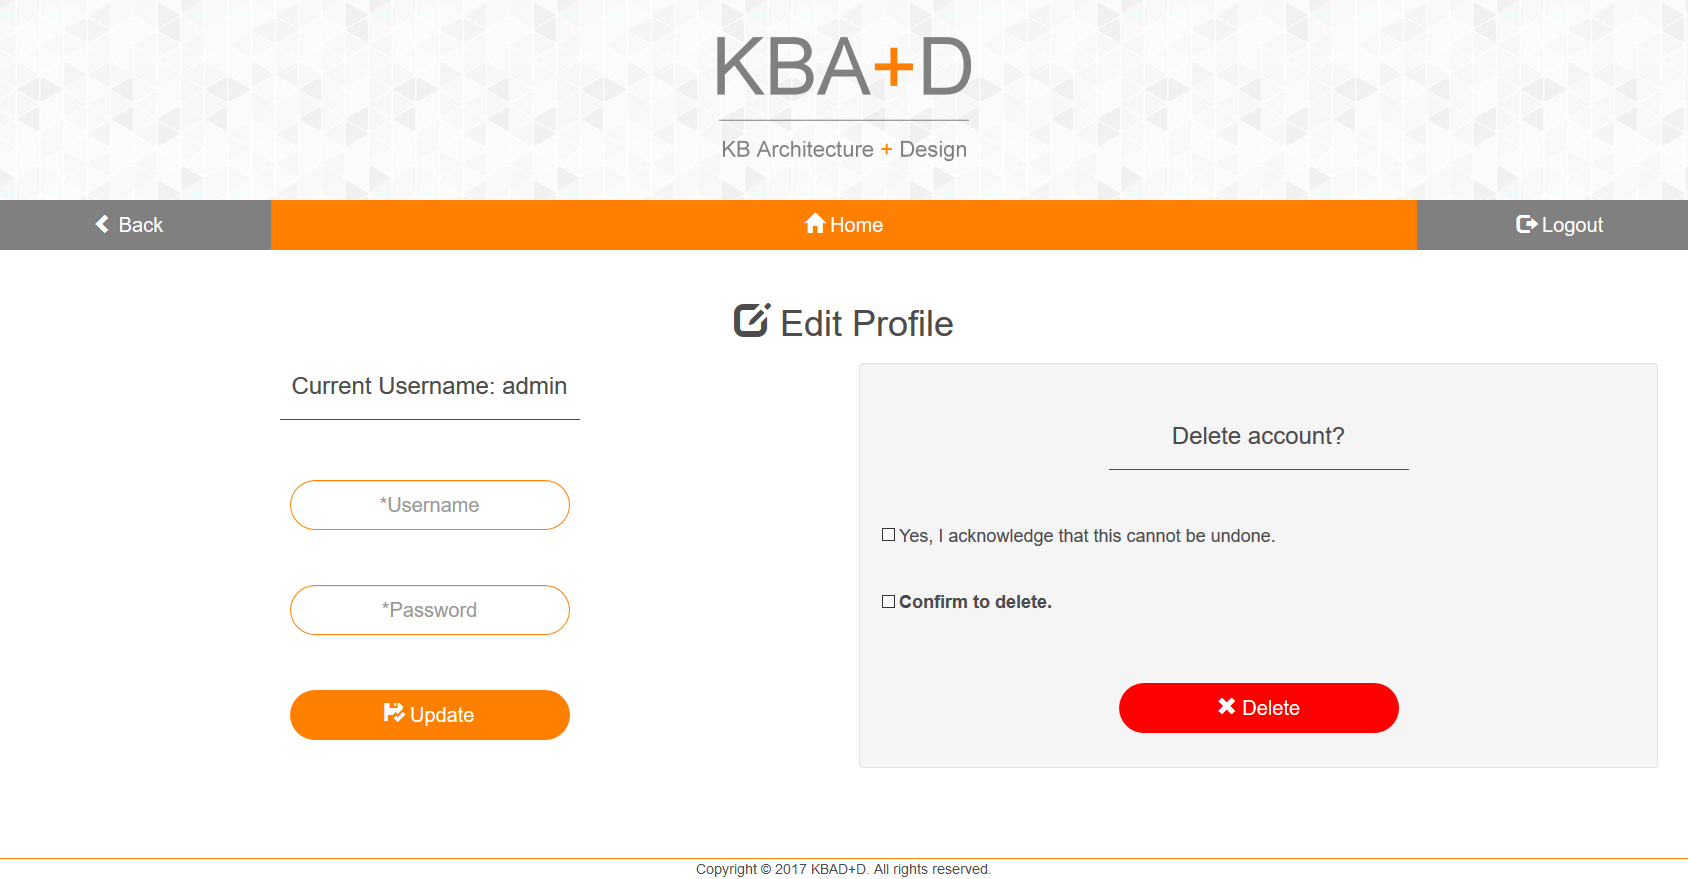Click the X icon on Delete button

click(1227, 706)
